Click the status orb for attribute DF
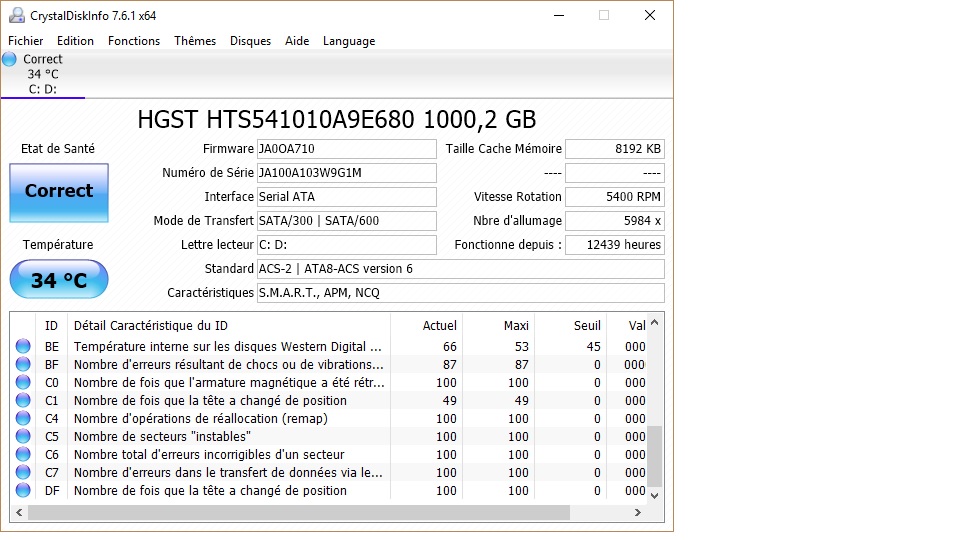The width and height of the screenshot is (960, 540). [23, 490]
